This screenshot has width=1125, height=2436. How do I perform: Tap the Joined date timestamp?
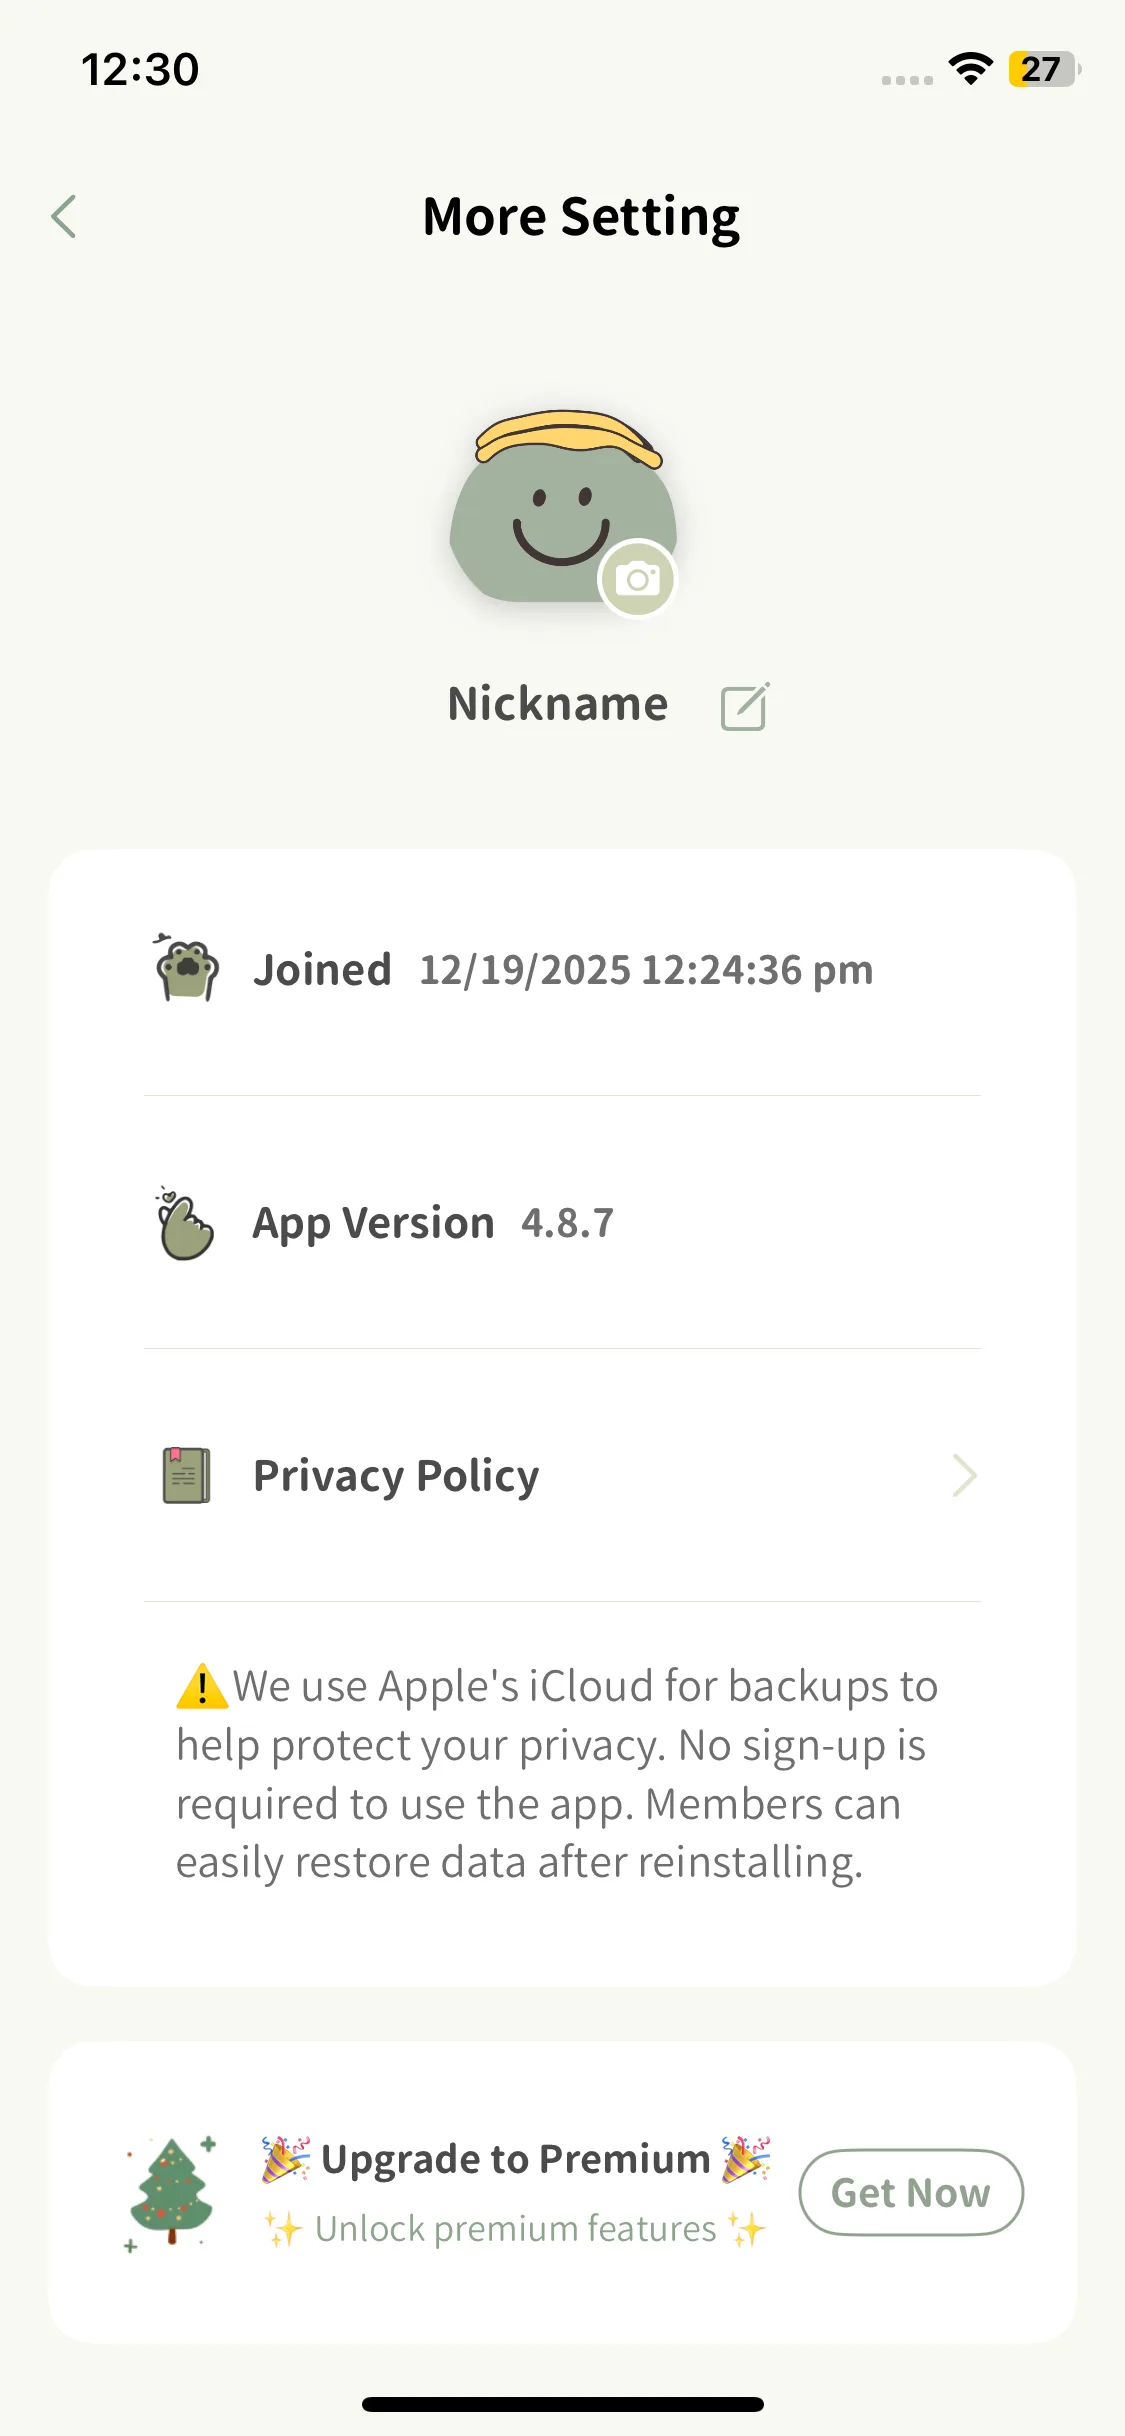[x=646, y=970]
